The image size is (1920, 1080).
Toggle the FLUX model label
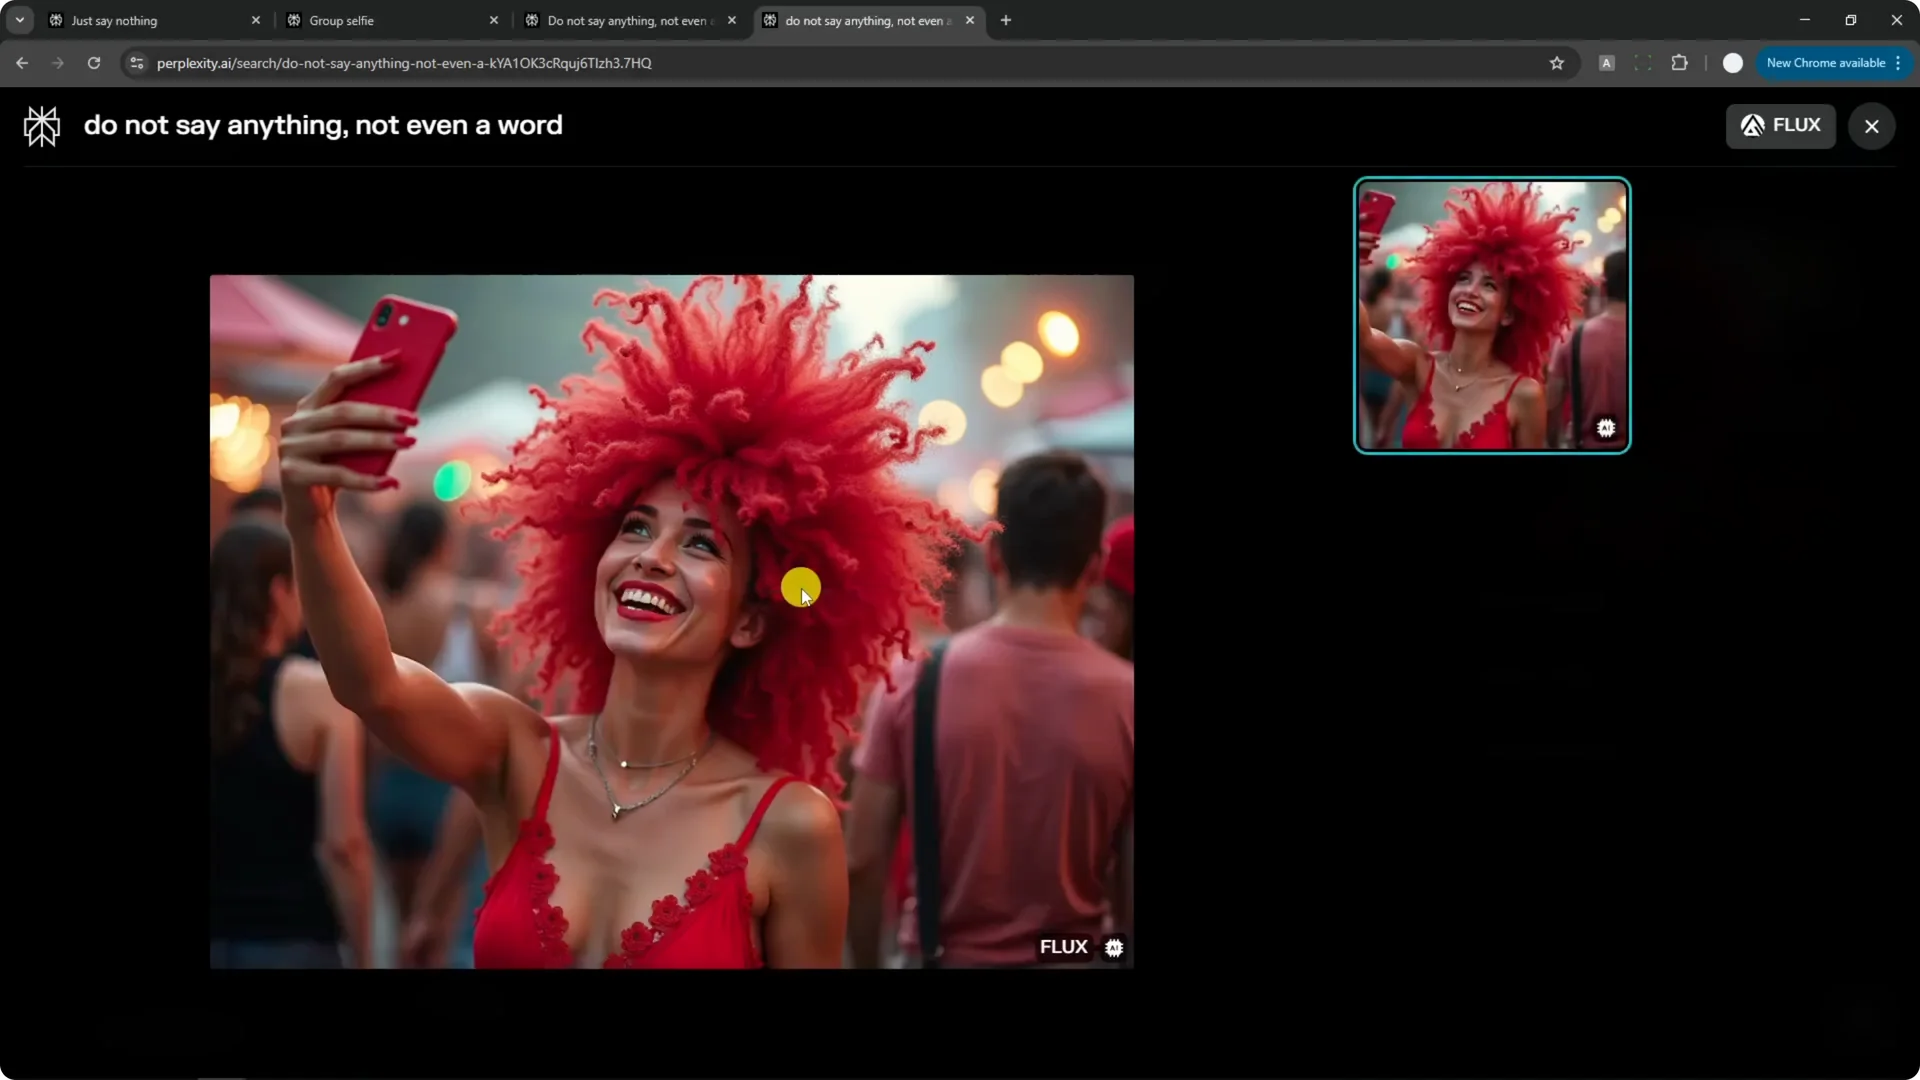click(1782, 125)
